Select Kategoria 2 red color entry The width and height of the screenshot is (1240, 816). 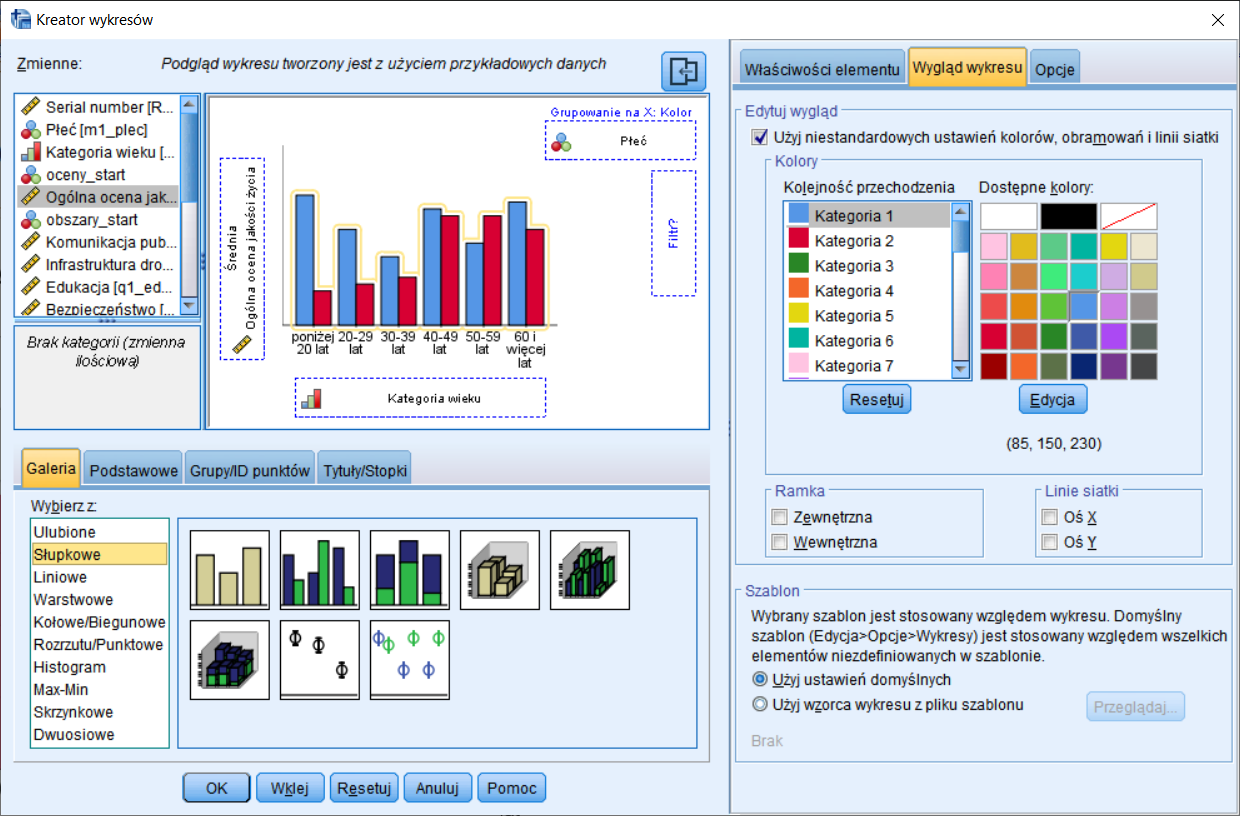tap(868, 241)
